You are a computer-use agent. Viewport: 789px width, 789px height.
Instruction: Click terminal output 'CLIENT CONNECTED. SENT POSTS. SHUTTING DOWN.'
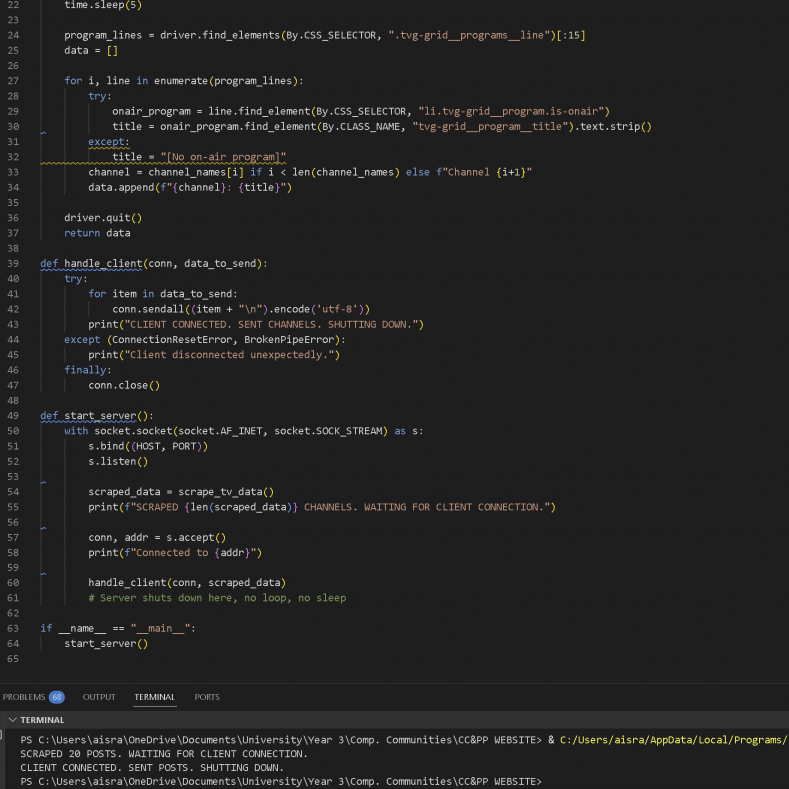(152, 768)
